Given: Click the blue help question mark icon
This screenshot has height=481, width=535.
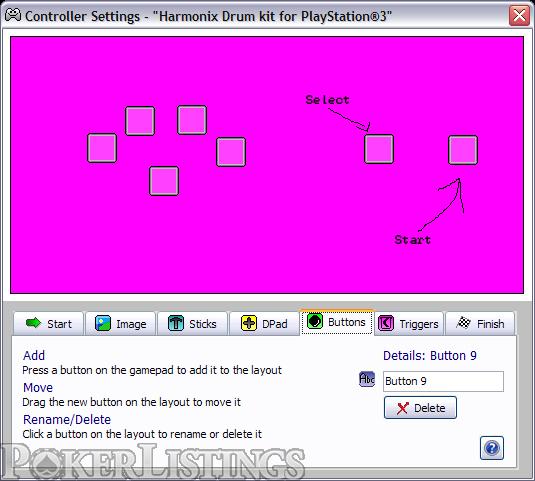Looking at the screenshot, I should click(x=492, y=448).
